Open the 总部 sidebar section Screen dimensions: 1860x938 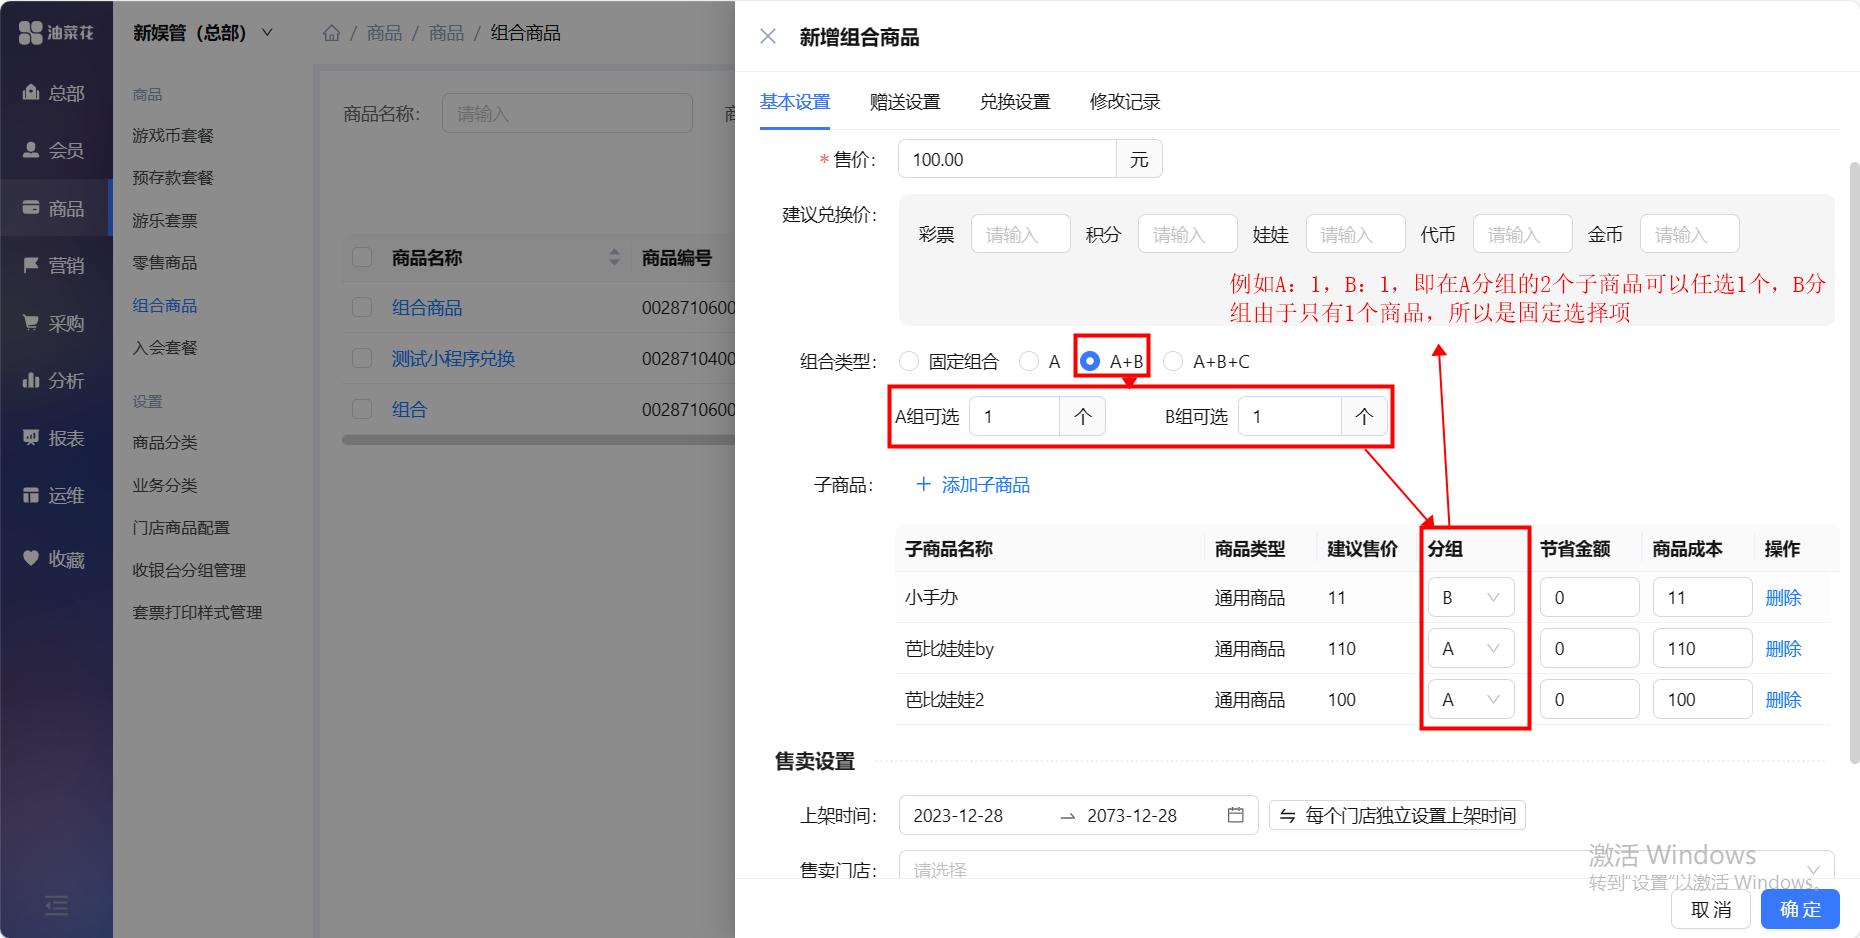55,93
